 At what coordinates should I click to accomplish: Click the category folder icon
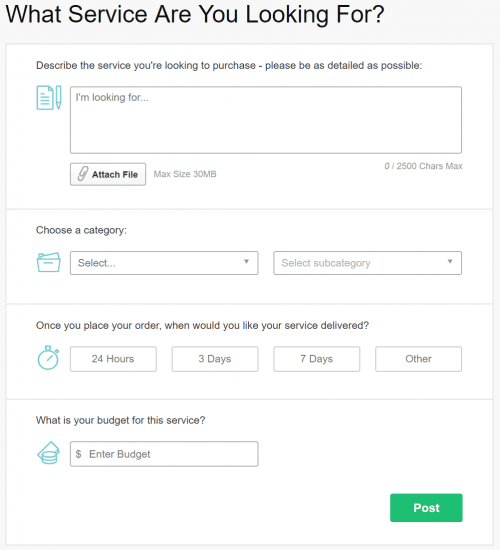[49, 262]
